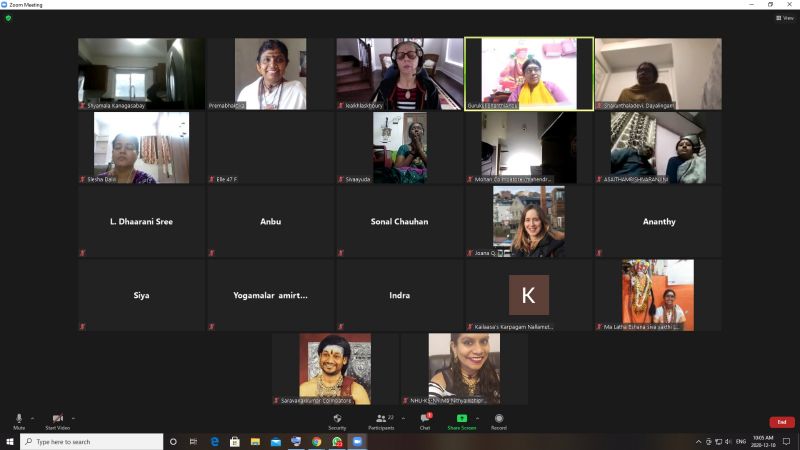
Task: Open the Chat panel
Action: [x=425, y=419]
